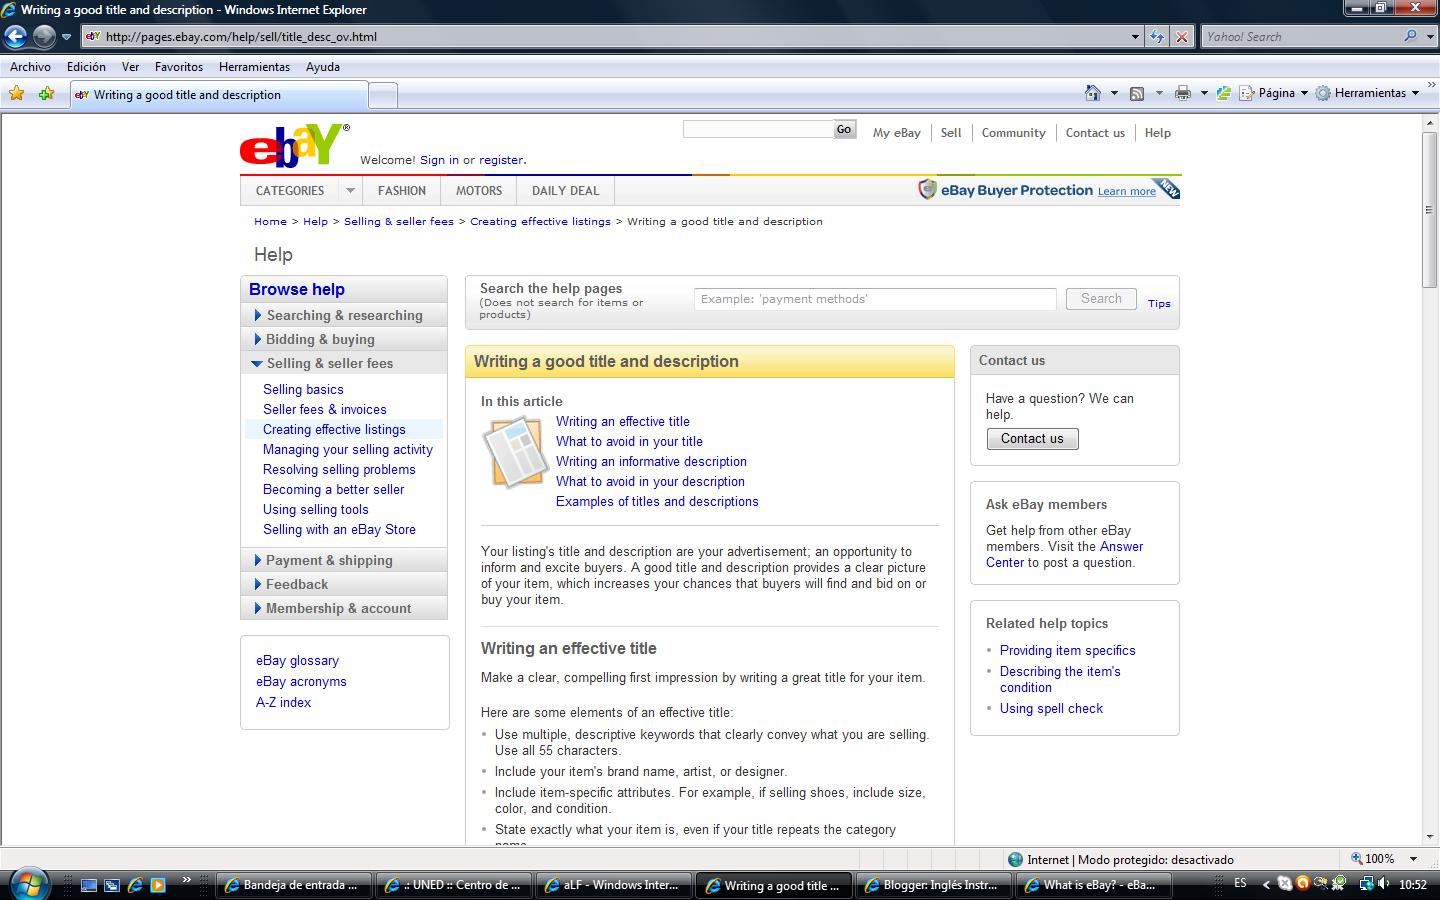
Task: Open the Home button dropdown arrow
Action: pos(1114,93)
